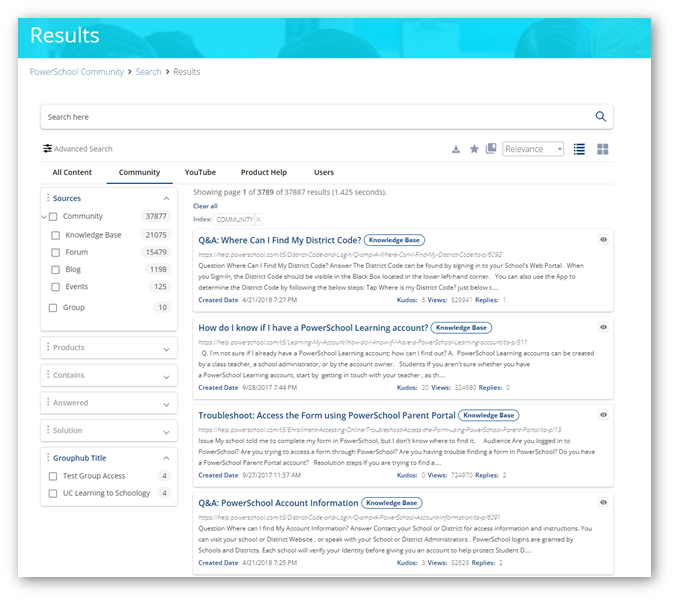Click the Clear all link
The width and height of the screenshot is (674, 600).
(x=205, y=206)
